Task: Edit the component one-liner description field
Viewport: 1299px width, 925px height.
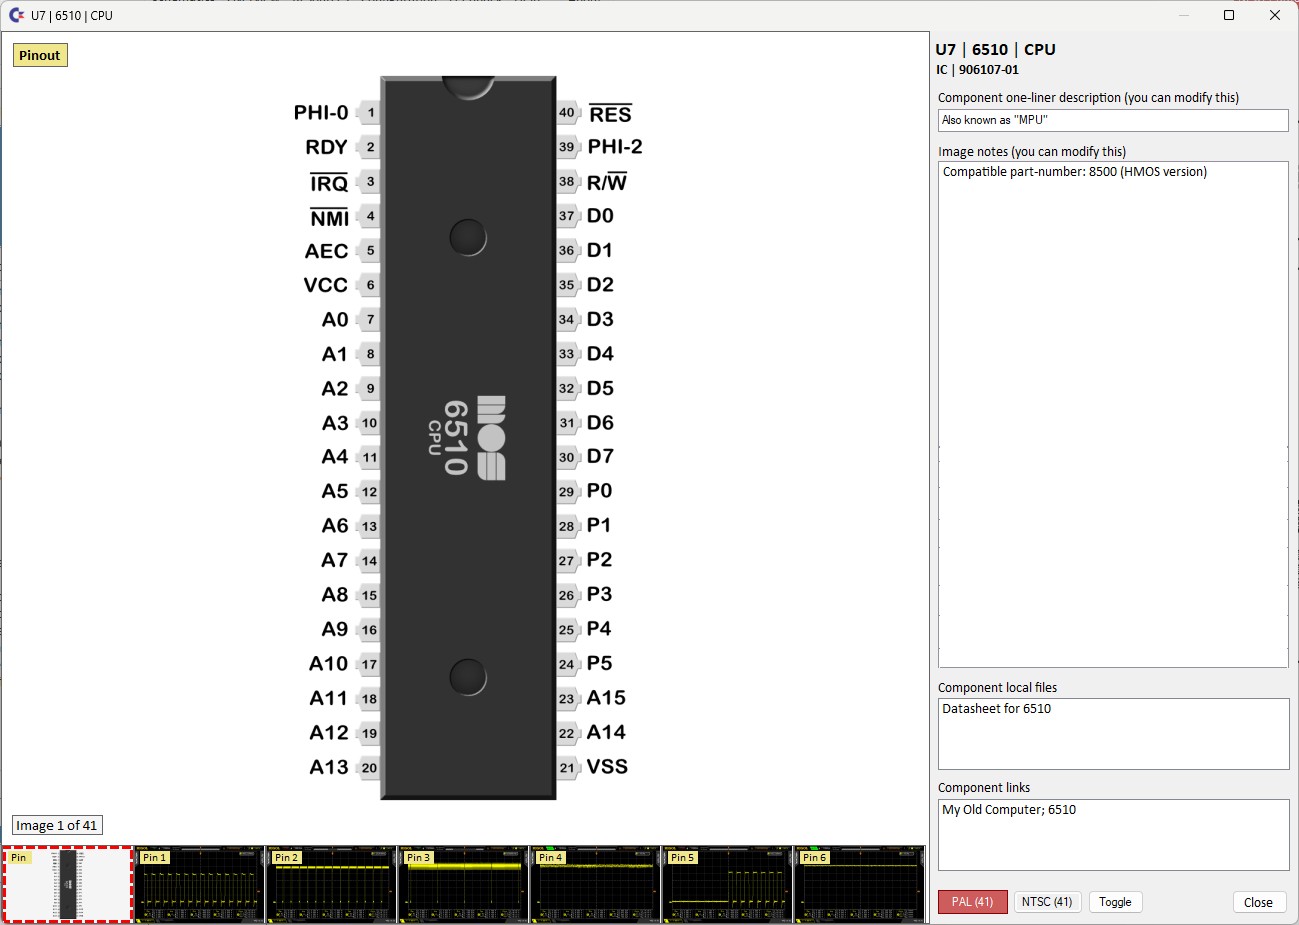Action: [x=1113, y=120]
